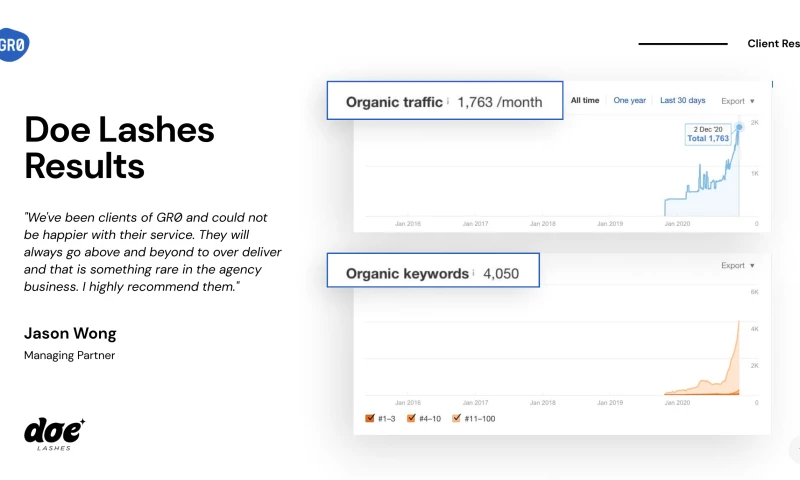Viewport: 800px width, 480px height.
Task: Click the Doe Lashes brand logo
Action: click(x=54, y=433)
